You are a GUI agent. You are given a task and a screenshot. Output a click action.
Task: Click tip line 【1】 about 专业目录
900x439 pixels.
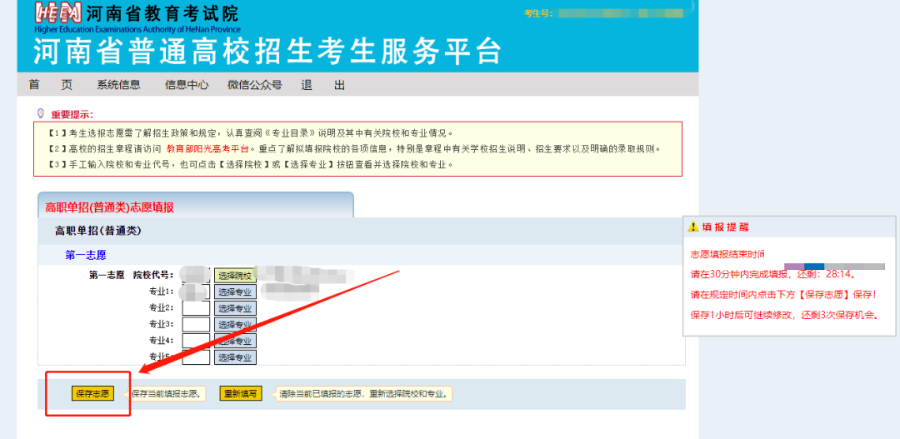[x=251, y=133]
